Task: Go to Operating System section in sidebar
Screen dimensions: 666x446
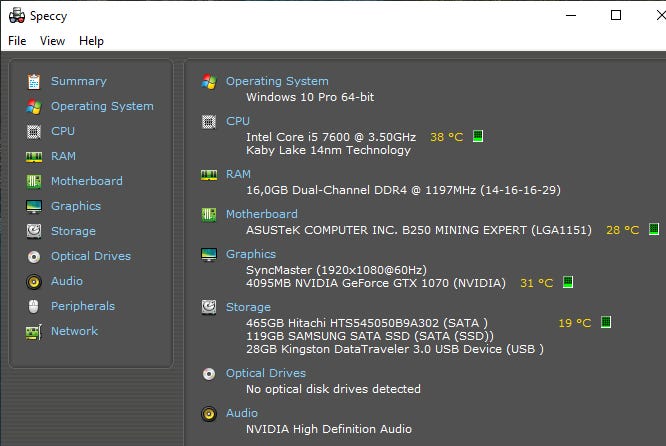Action: click(102, 106)
